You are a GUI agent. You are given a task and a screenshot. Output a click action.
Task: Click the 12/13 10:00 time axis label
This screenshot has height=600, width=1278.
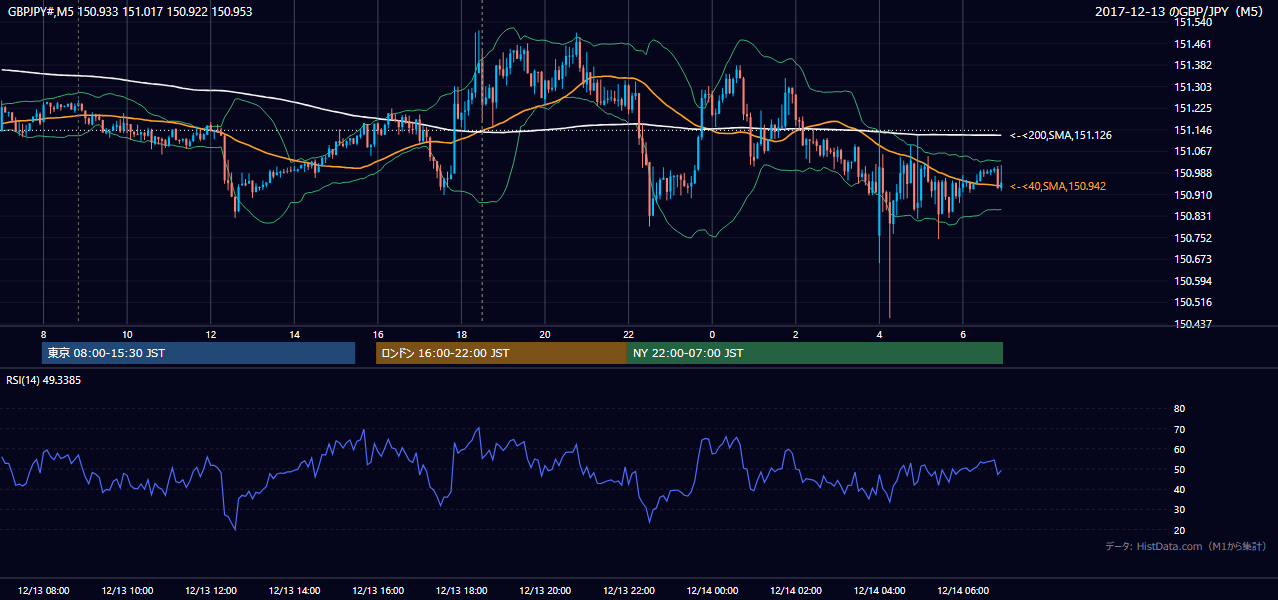[x=127, y=591]
